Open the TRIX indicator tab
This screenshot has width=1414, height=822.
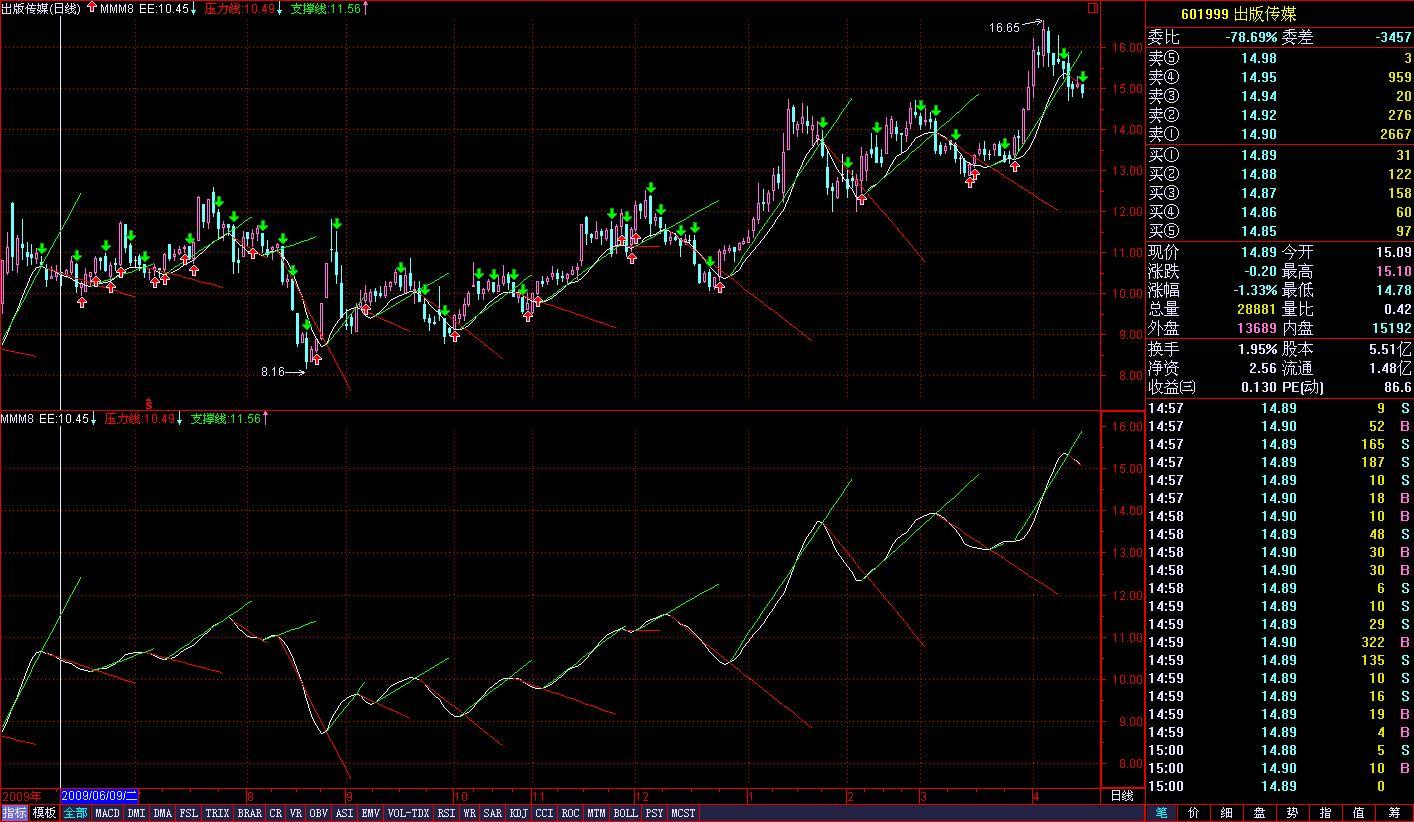[217, 814]
